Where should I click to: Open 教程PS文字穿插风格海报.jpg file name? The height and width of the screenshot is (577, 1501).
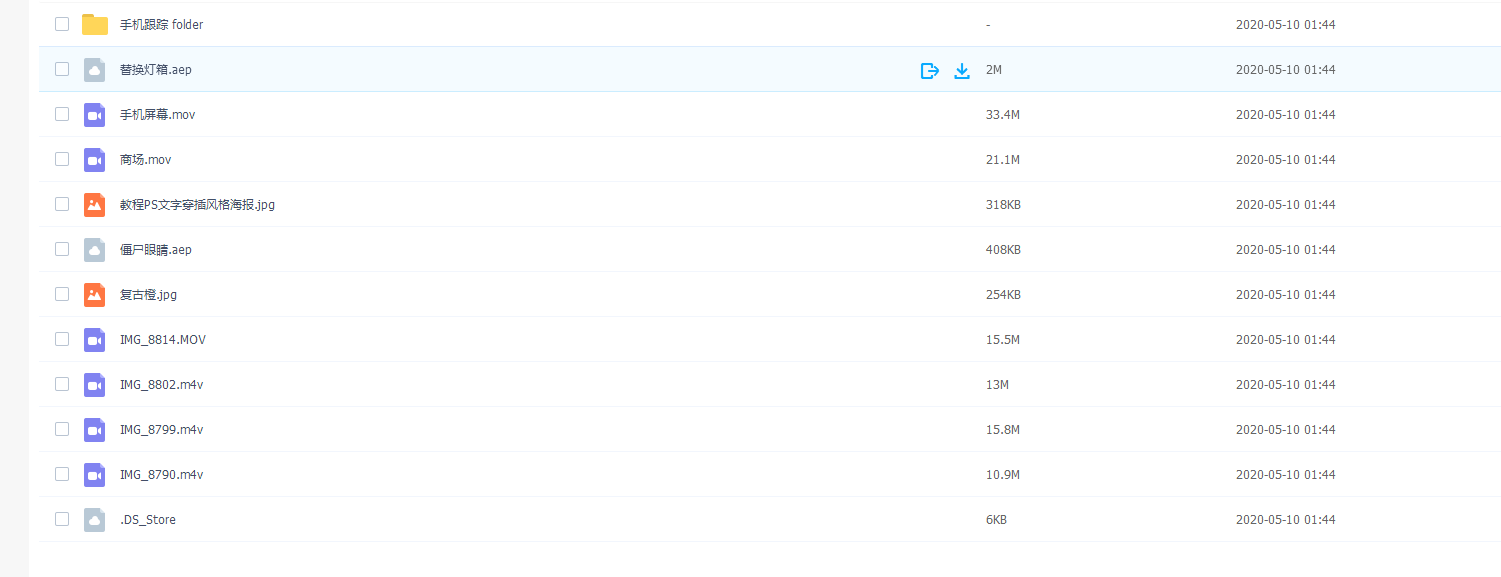197,205
